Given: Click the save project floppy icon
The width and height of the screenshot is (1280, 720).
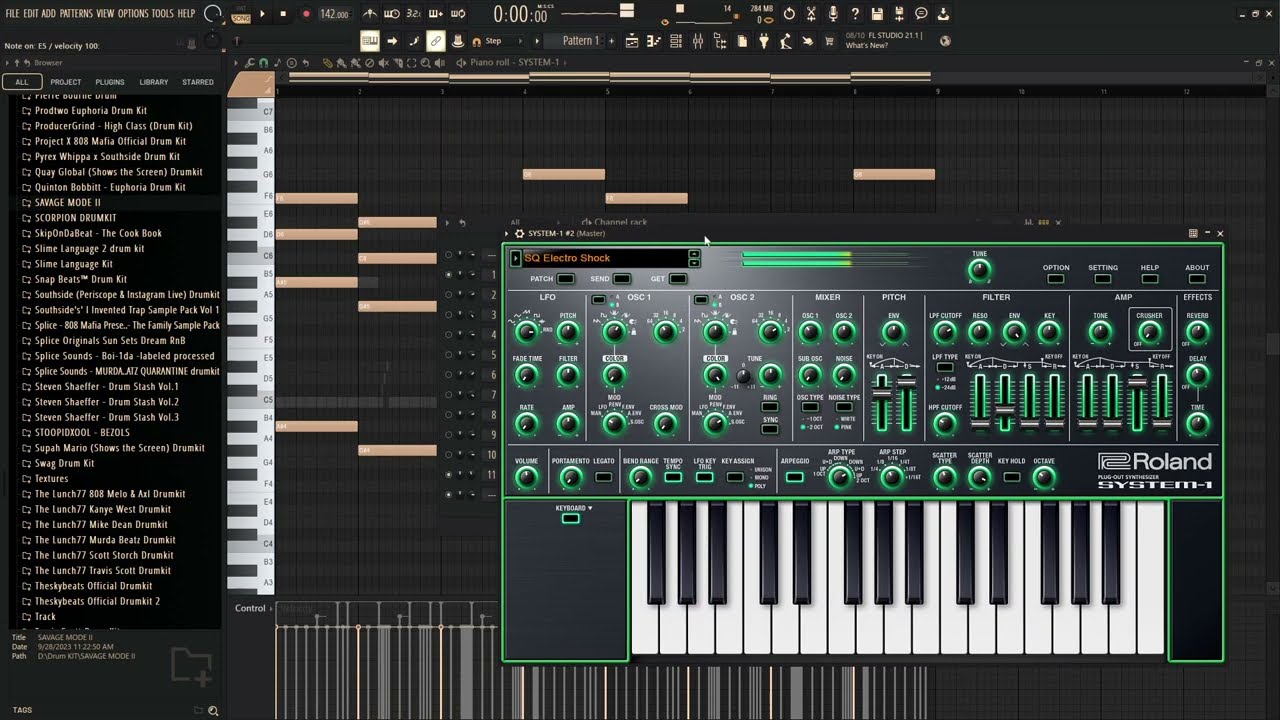Looking at the screenshot, I should point(877,14).
